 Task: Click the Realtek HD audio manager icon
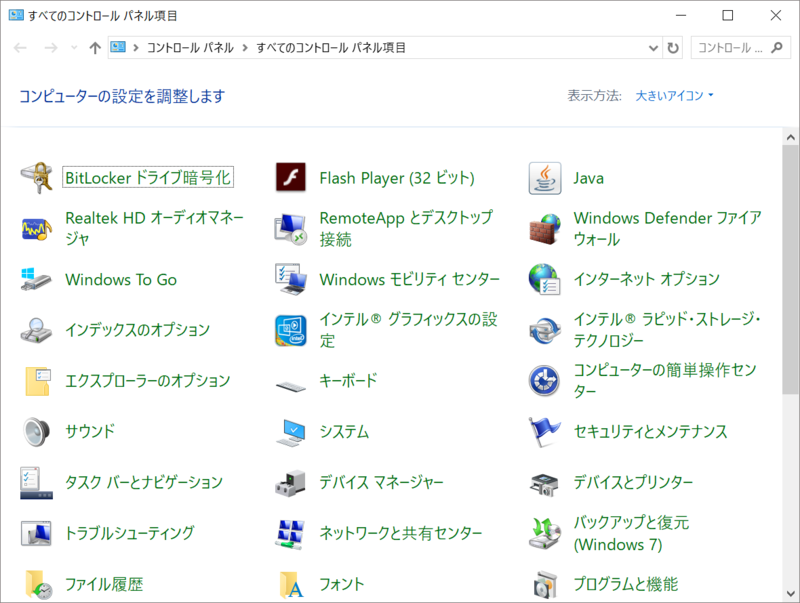click(36, 229)
